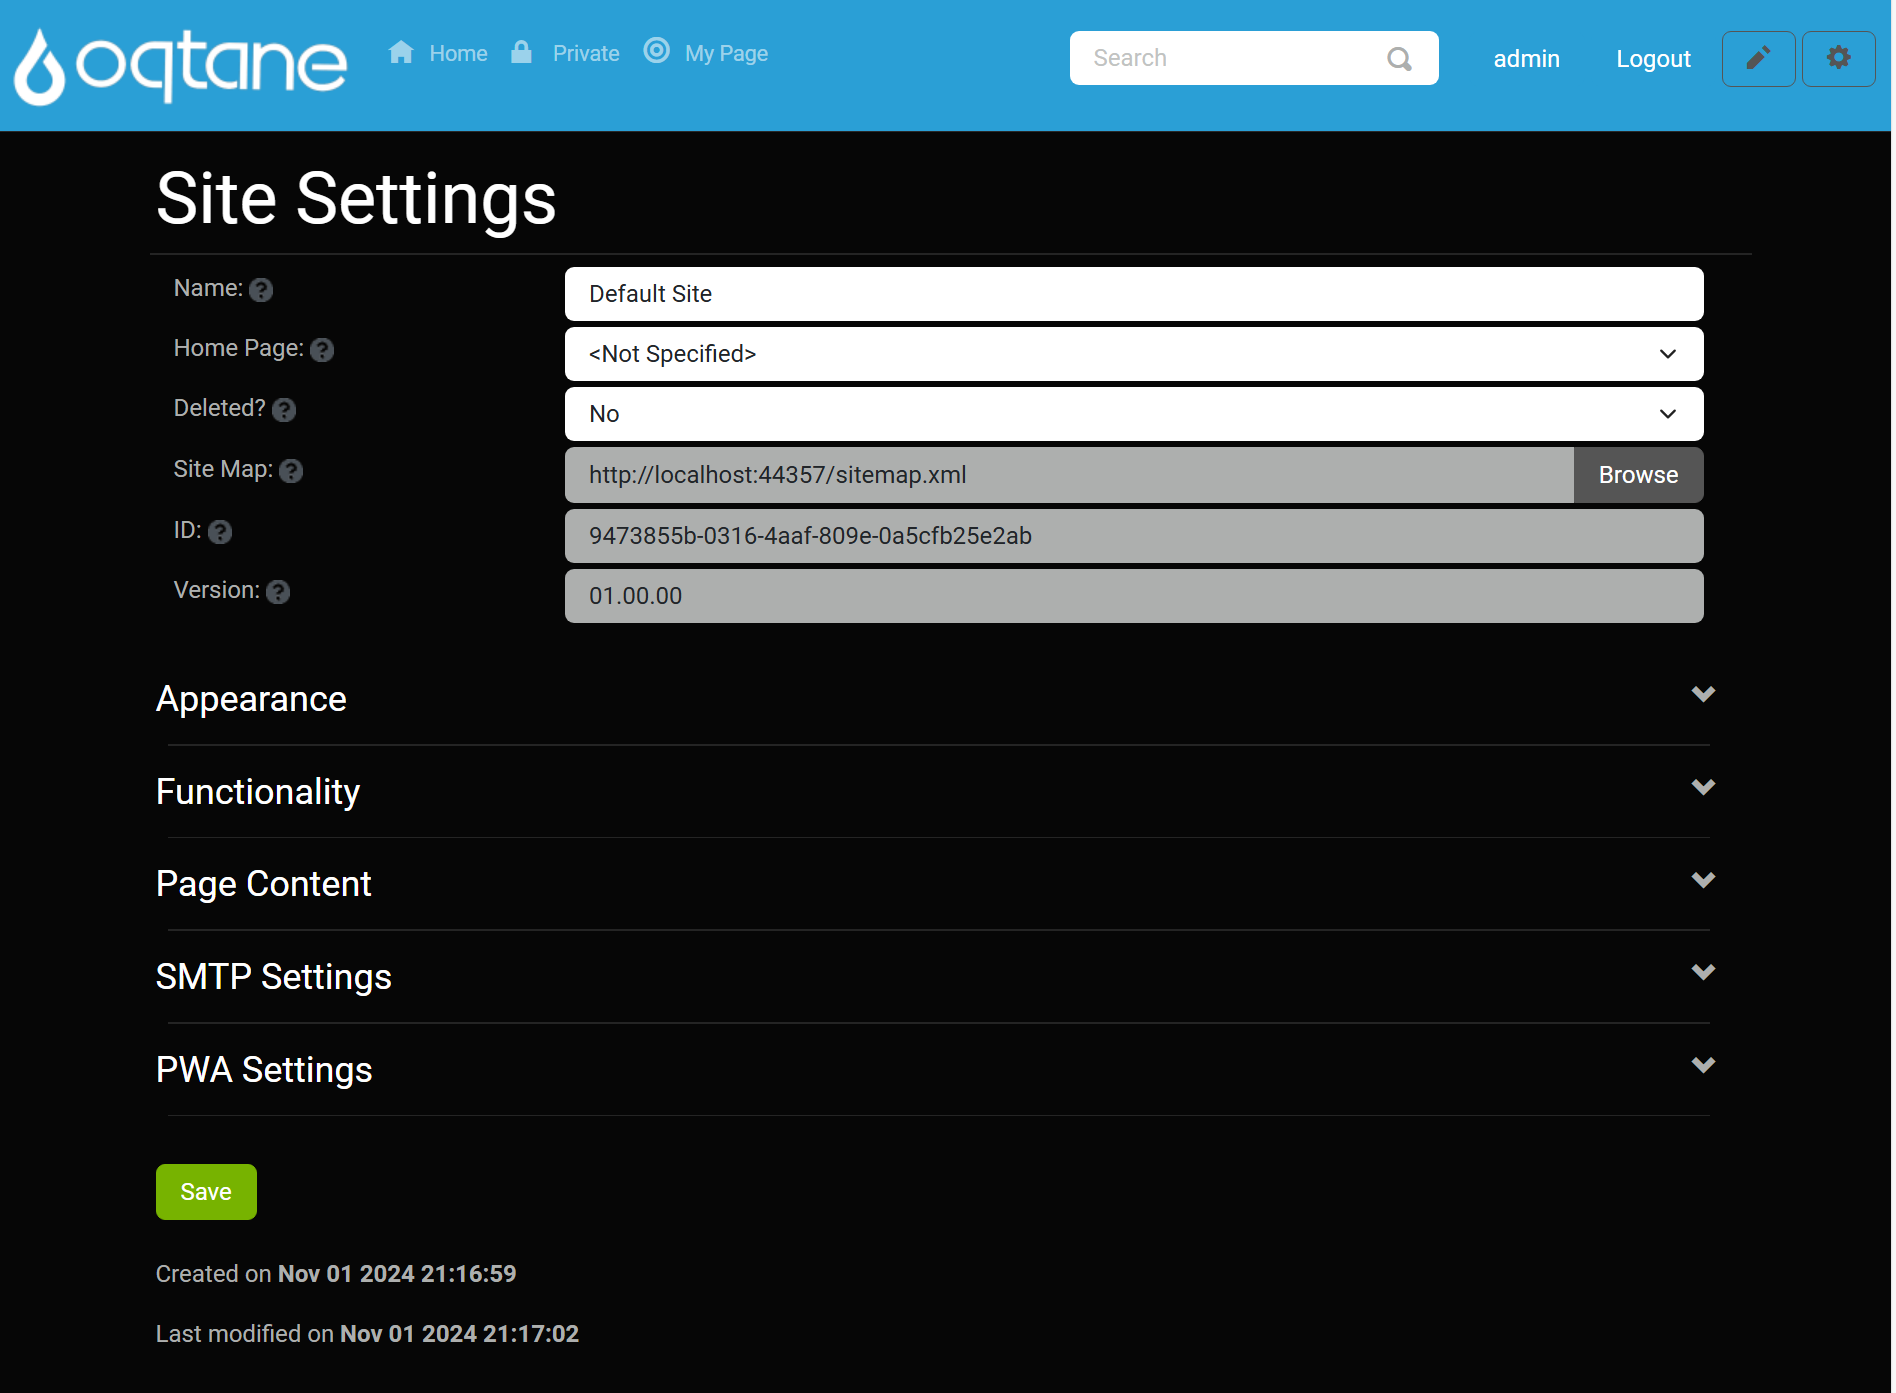Click the Functionality section title
This screenshot has width=1896, height=1393.
[258, 792]
